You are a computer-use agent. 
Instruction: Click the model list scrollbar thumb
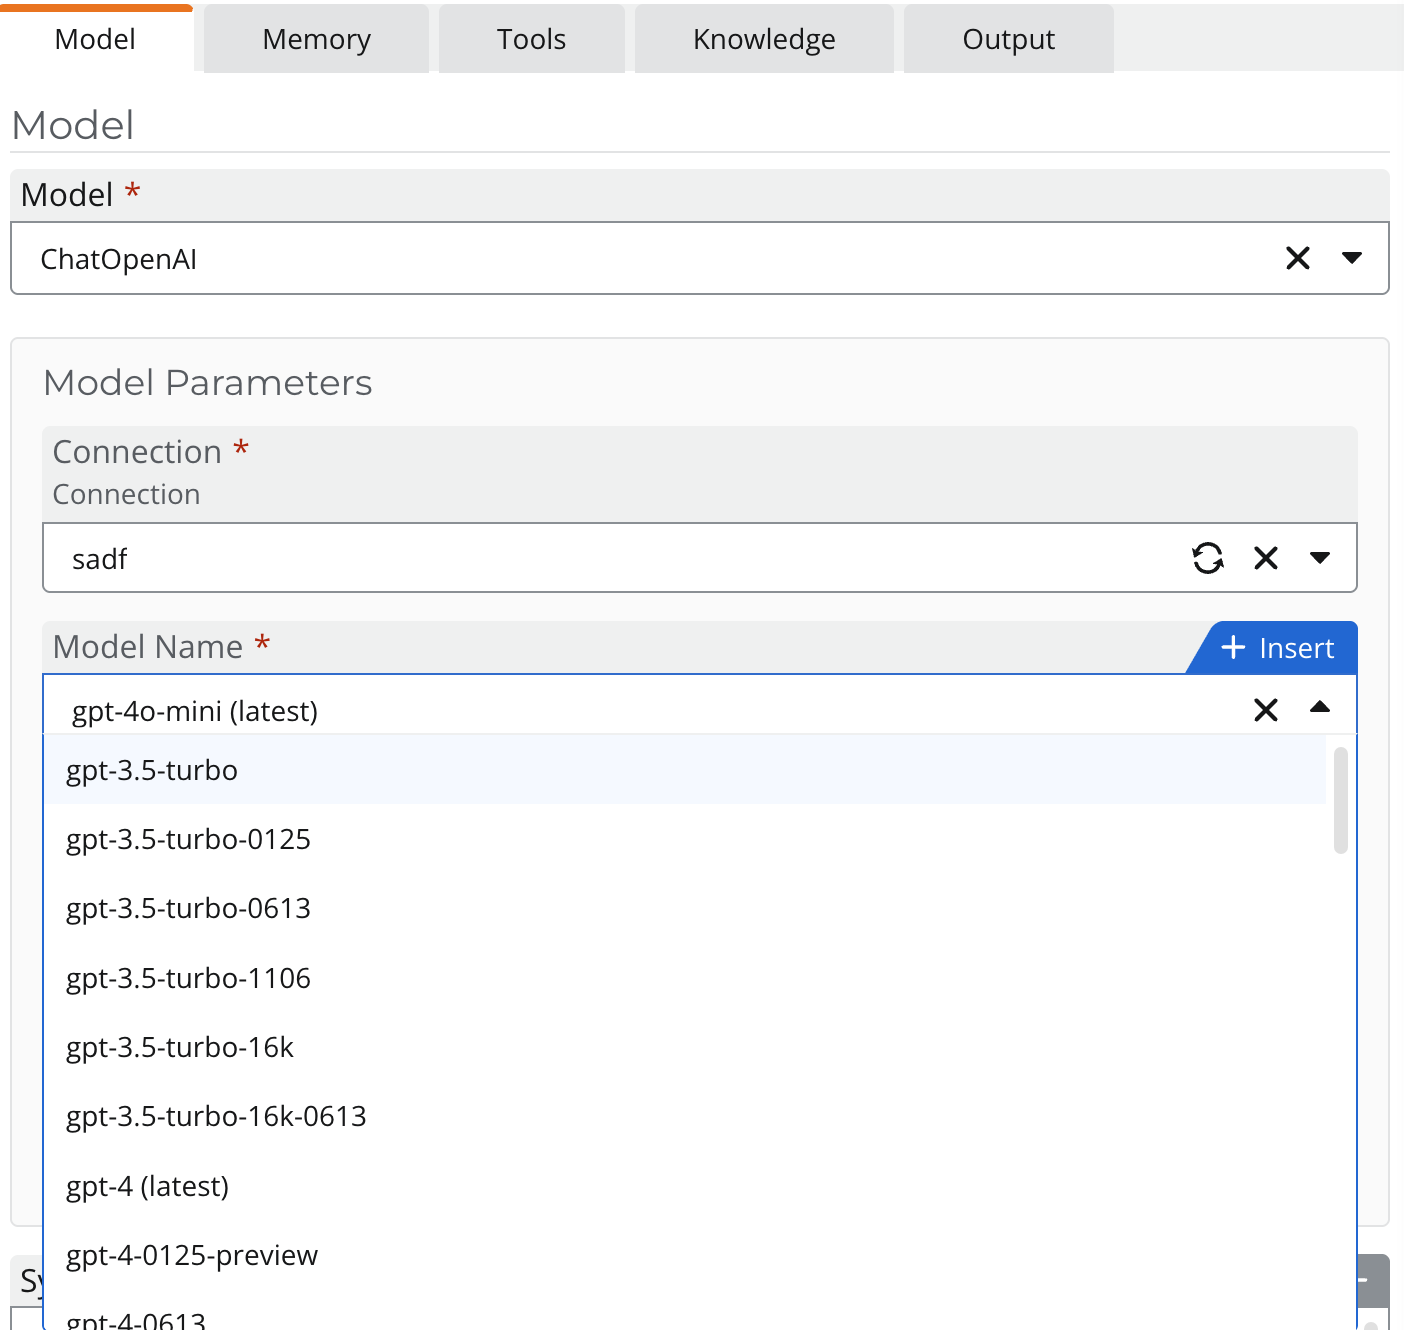tap(1340, 801)
